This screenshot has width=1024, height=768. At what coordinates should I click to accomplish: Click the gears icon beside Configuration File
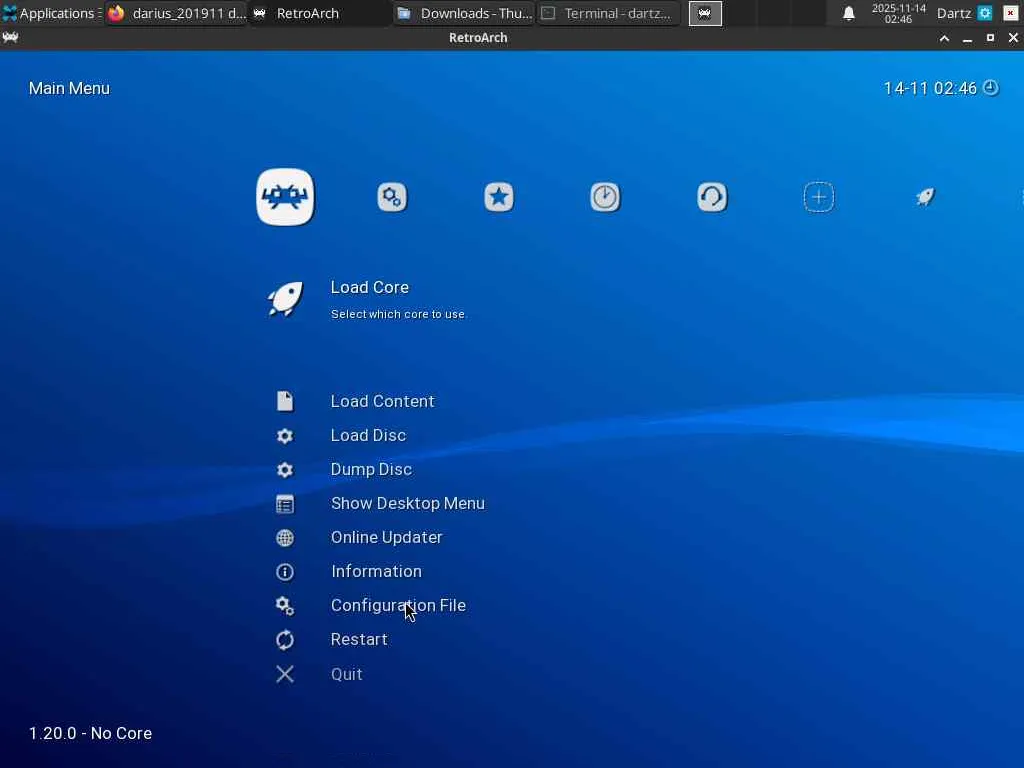(285, 605)
